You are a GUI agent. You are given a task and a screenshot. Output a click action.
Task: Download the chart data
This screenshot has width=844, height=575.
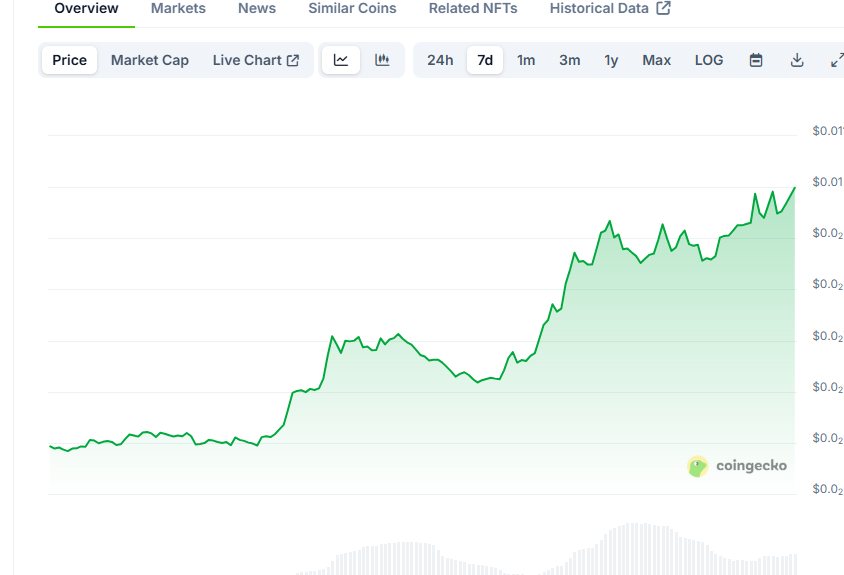[x=797, y=60]
